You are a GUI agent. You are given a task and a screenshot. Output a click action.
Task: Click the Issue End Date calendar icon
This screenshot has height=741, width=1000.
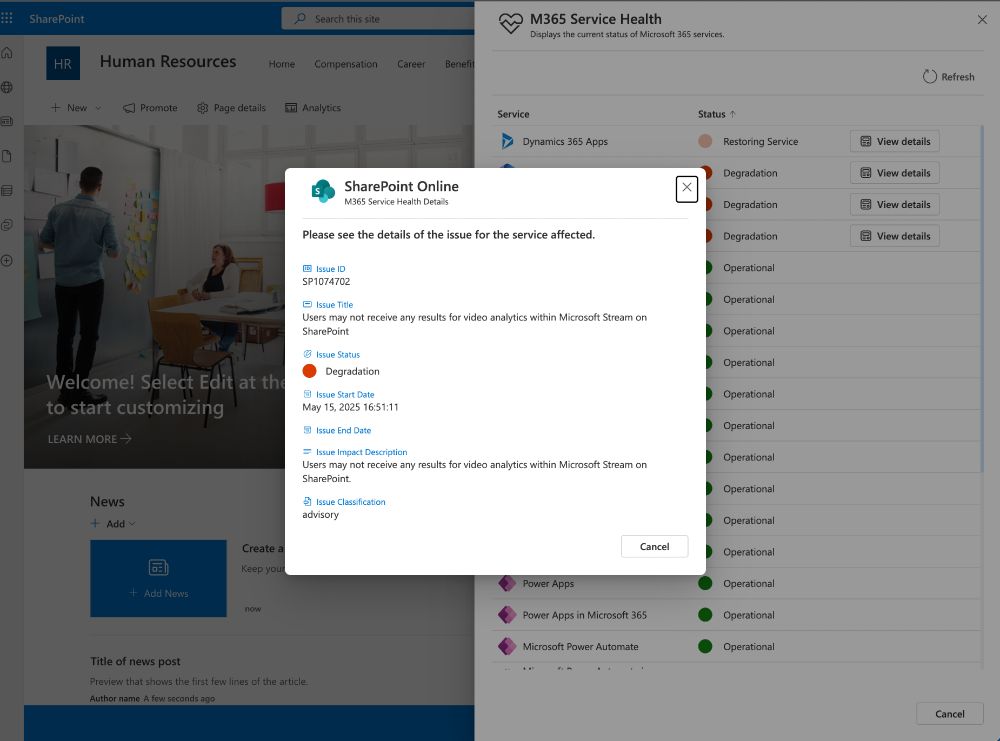click(307, 430)
